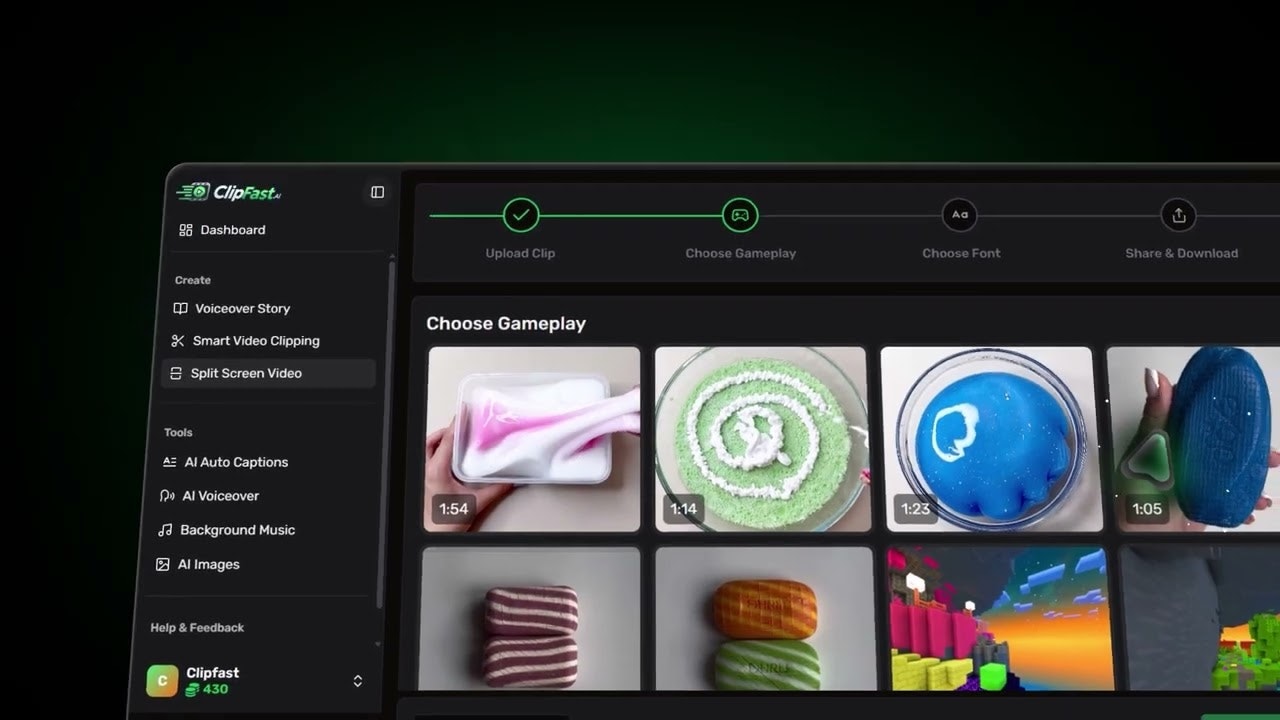Click the Choose Font Aa icon
Image resolution: width=1280 pixels, height=720 pixels.
(960, 214)
